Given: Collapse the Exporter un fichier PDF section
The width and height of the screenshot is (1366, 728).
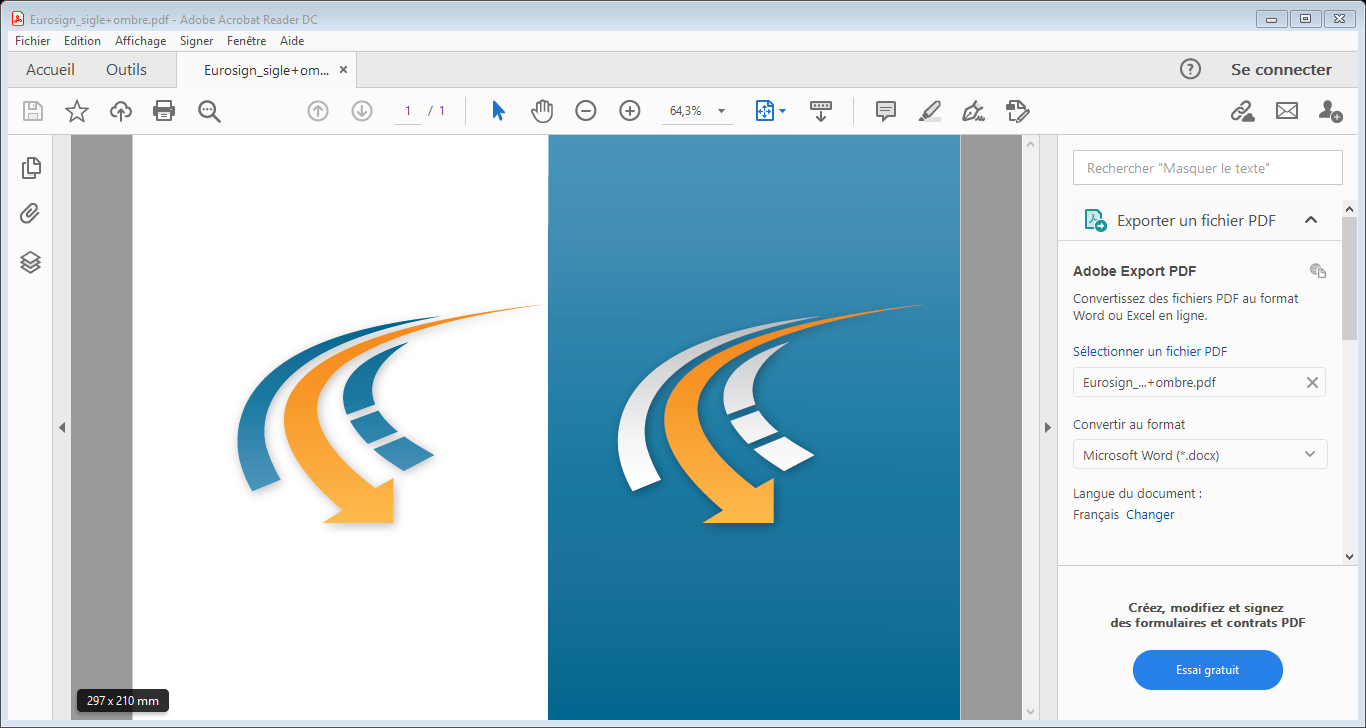Looking at the screenshot, I should (x=1311, y=220).
